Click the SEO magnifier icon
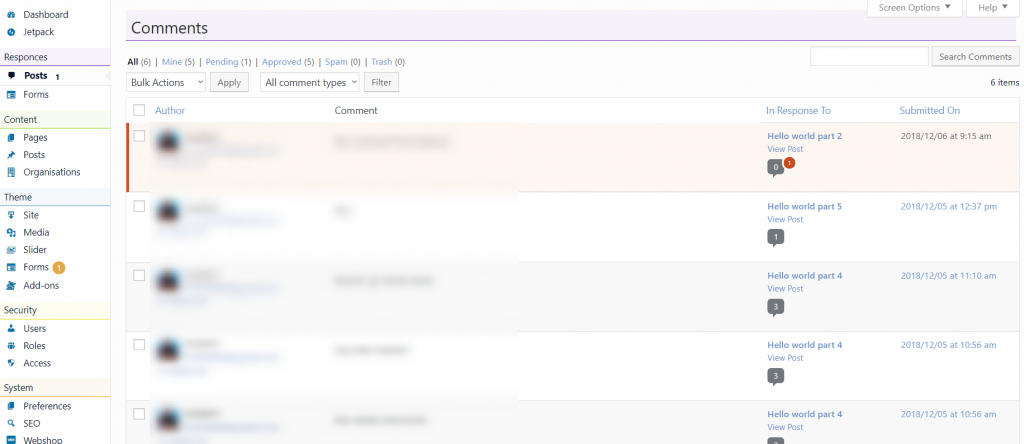Viewport: 1024px width, 444px height. pyautogui.click(x=11, y=423)
